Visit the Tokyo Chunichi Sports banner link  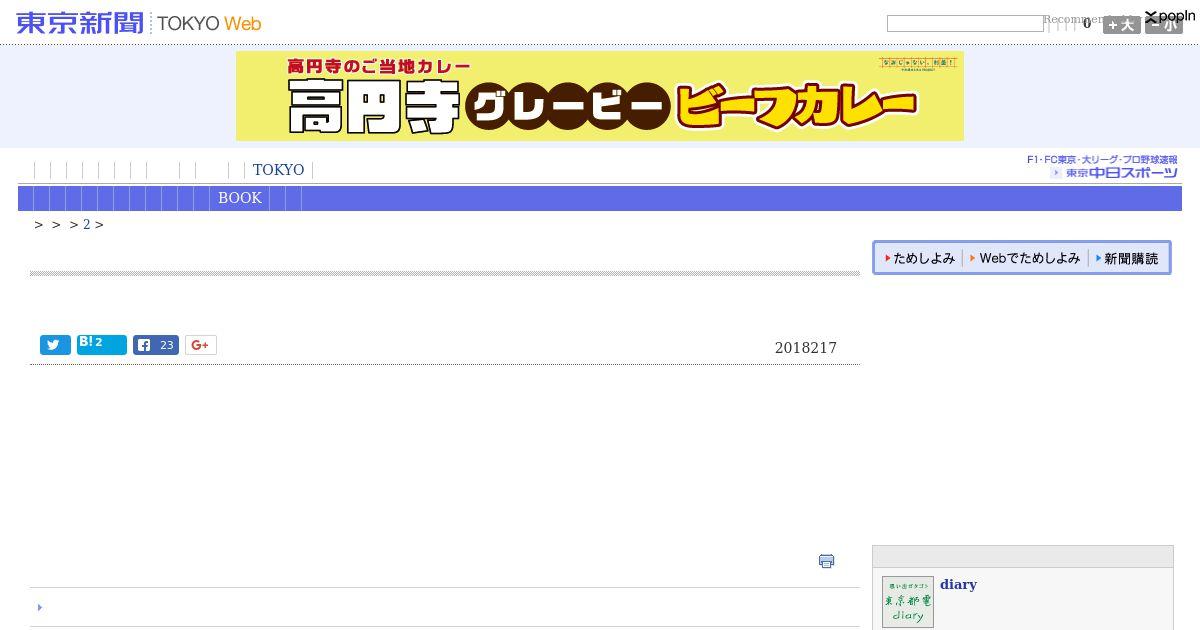pyautogui.click(x=1102, y=167)
